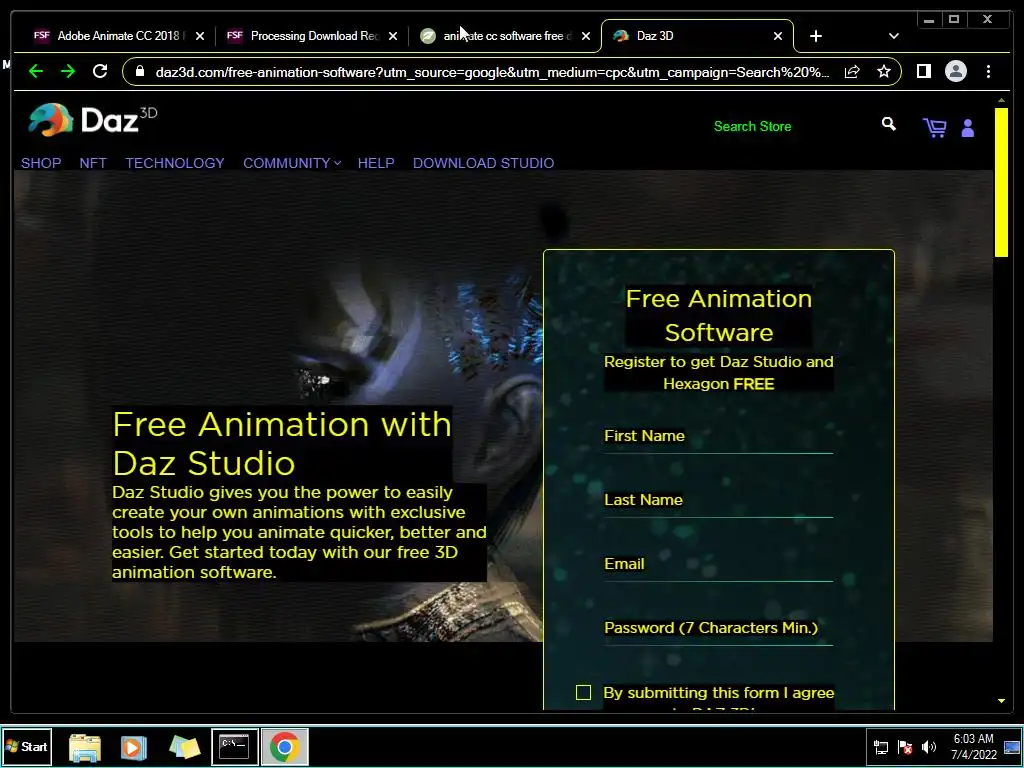Viewport: 1024px width, 768px height.
Task: Click the Chrome icon in the taskbar
Action: [x=285, y=746]
